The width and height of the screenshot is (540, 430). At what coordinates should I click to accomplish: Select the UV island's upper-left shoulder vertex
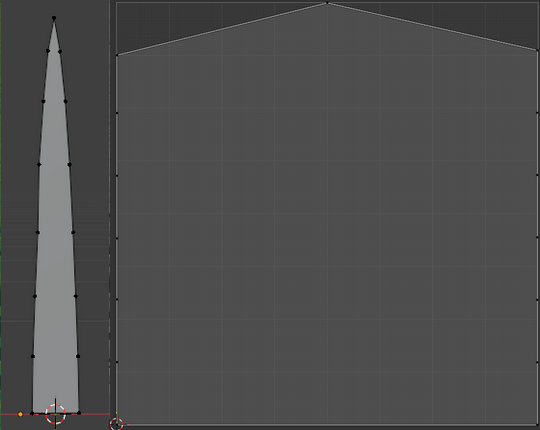click(117, 55)
